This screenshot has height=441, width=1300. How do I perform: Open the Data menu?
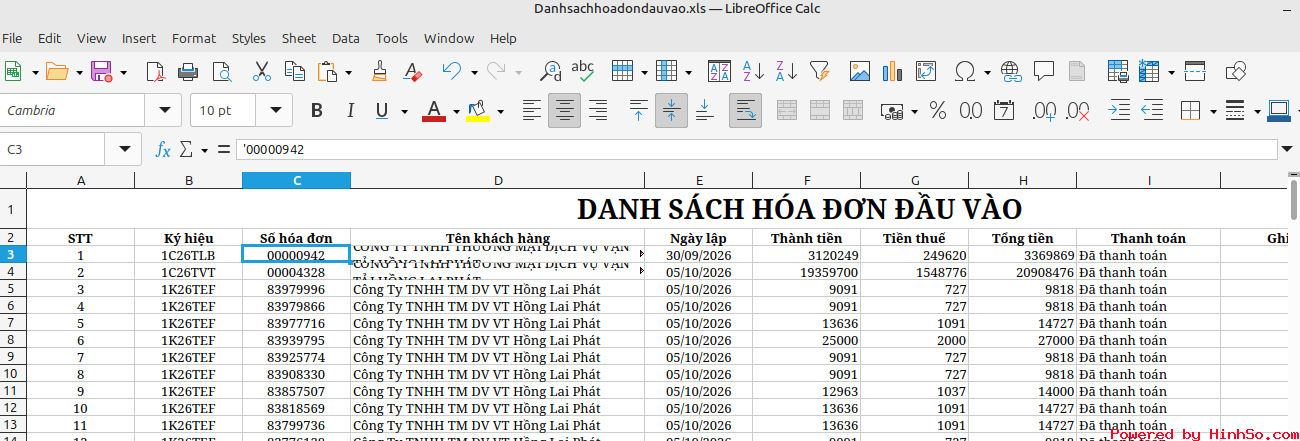pyautogui.click(x=346, y=38)
